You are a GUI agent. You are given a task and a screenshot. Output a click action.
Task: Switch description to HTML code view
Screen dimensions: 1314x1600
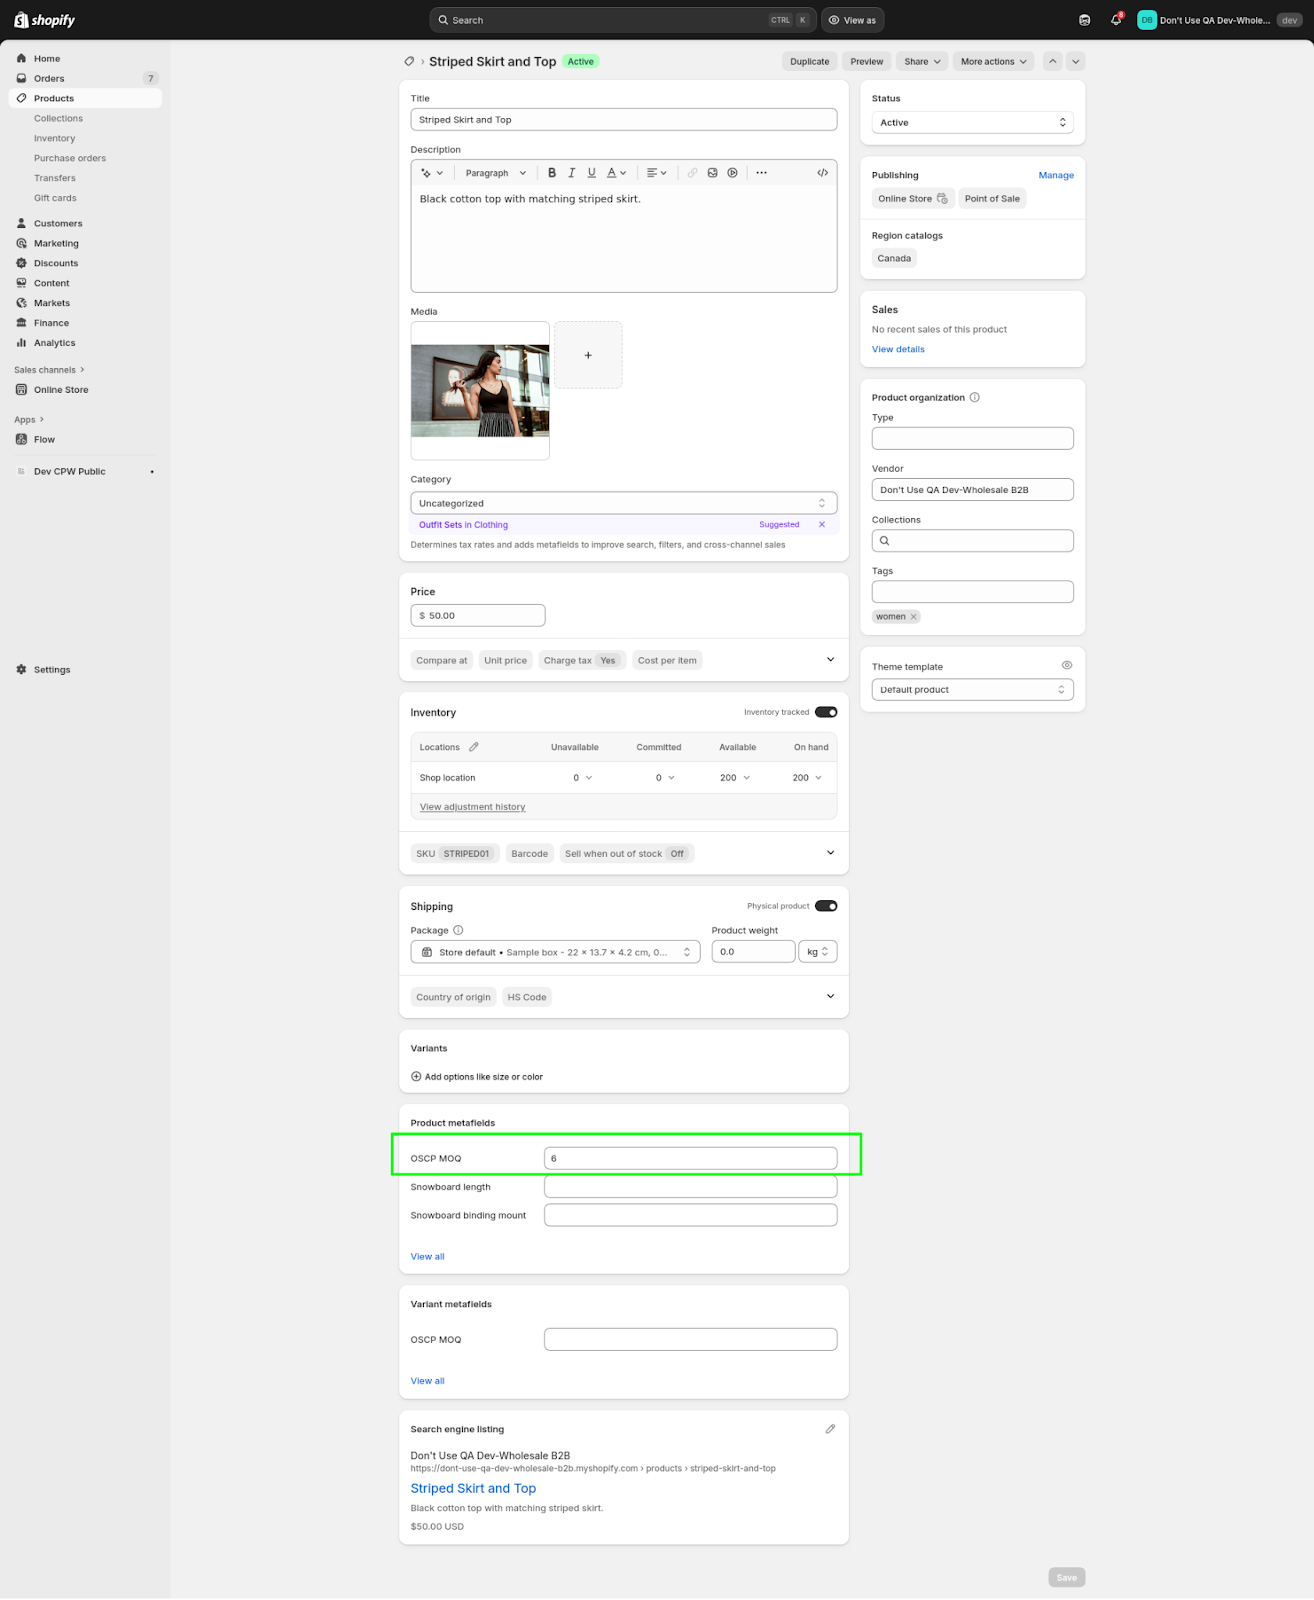pyautogui.click(x=822, y=173)
